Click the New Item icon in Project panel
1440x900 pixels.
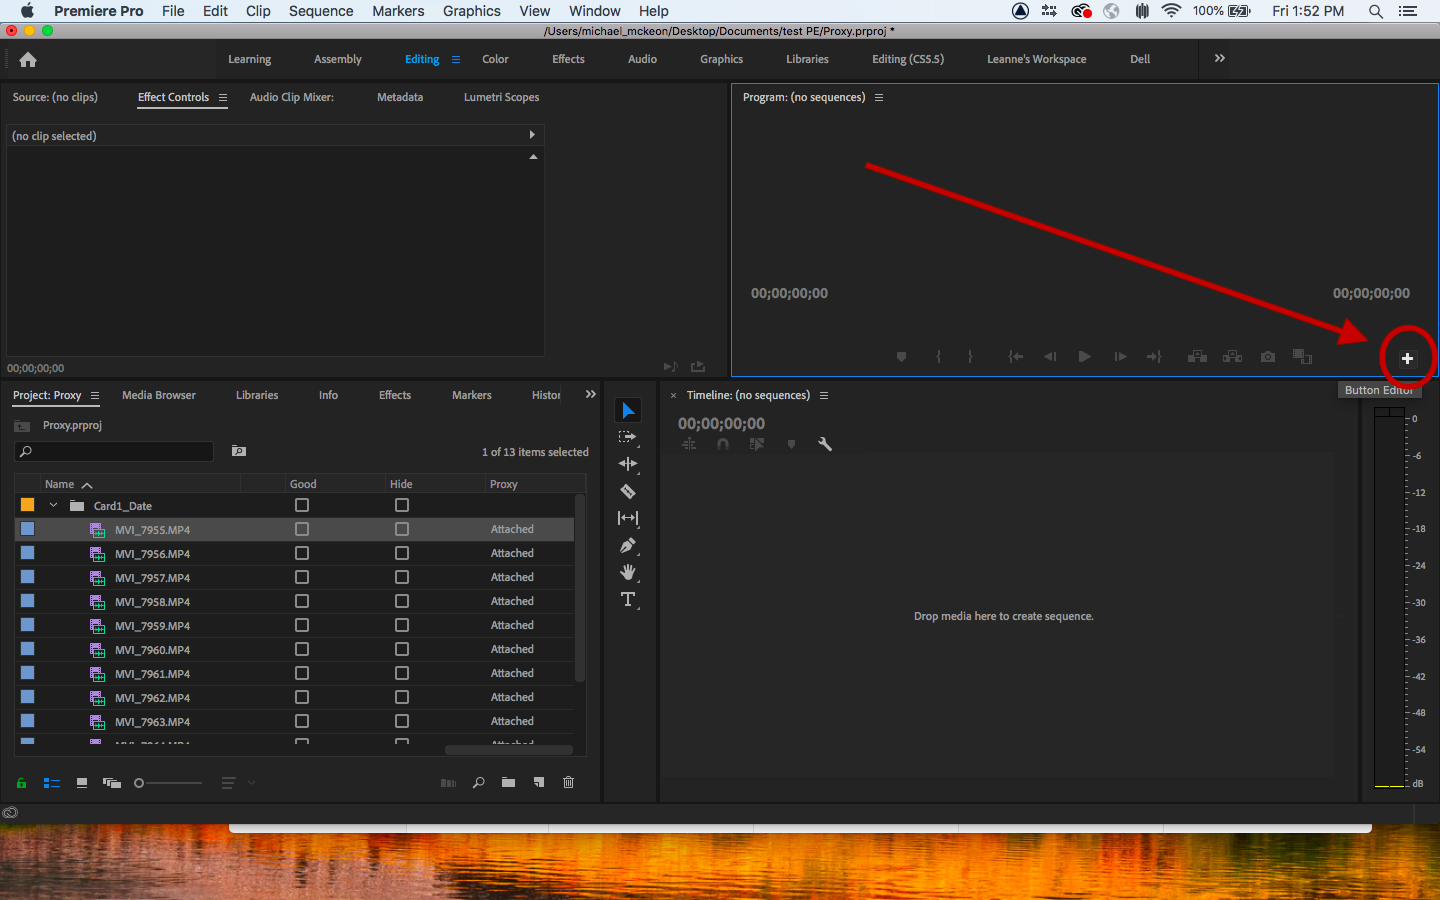click(x=539, y=783)
